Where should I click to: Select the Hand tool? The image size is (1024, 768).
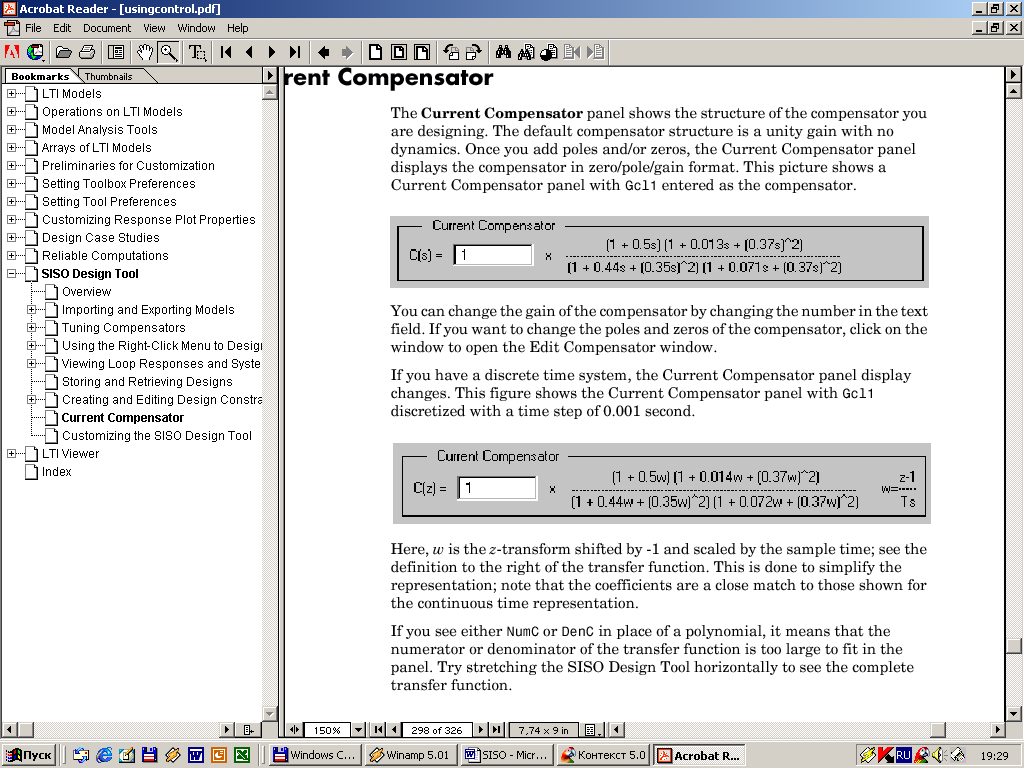point(145,52)
